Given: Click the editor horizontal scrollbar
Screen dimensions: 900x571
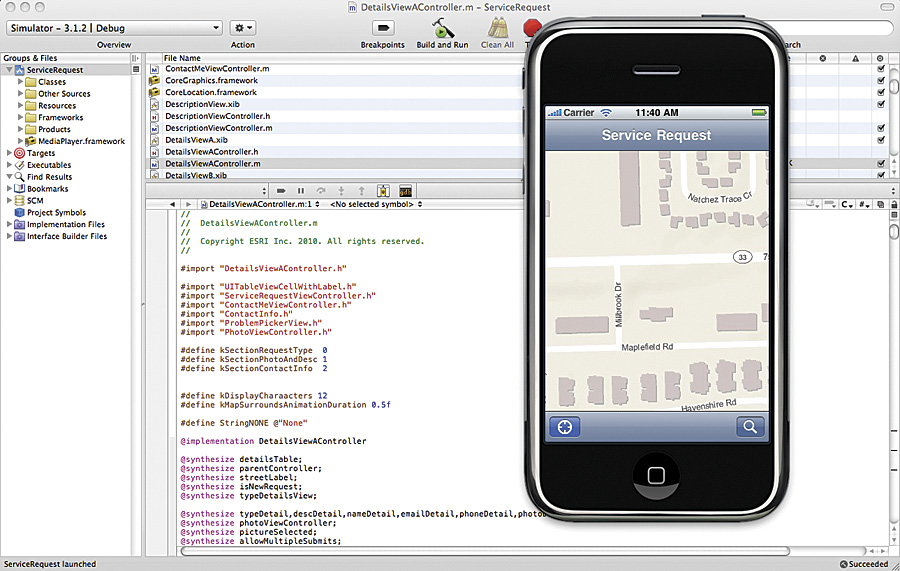Looking at the screenshot, I should [x=486, y=551].
